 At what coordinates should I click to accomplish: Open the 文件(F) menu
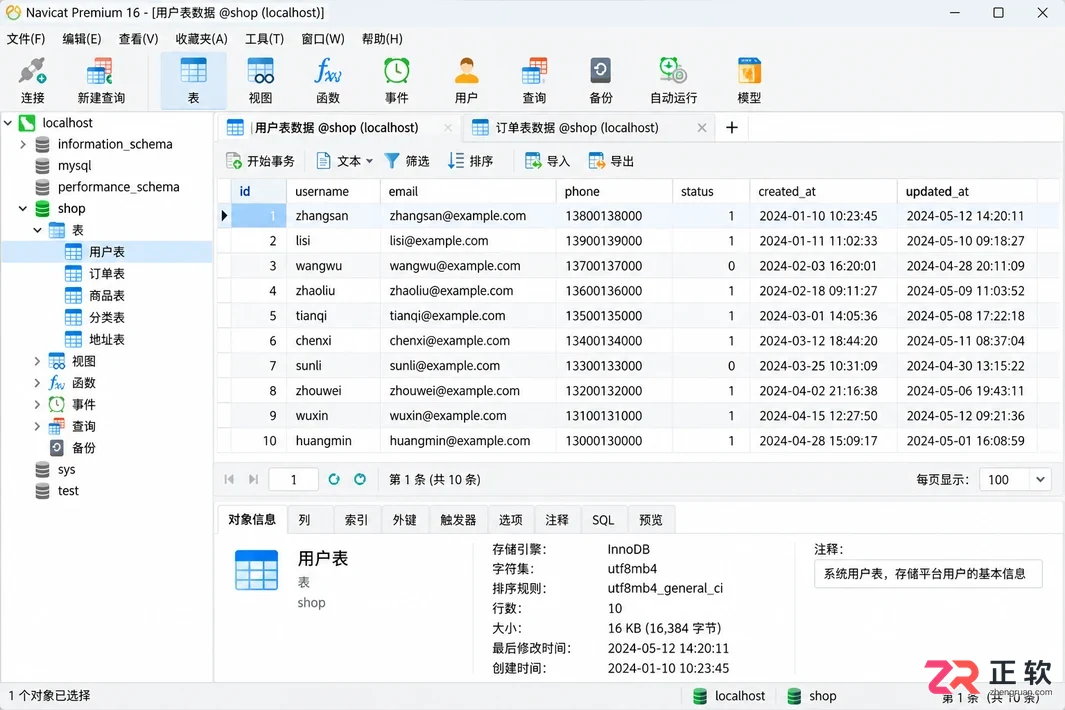26,39
